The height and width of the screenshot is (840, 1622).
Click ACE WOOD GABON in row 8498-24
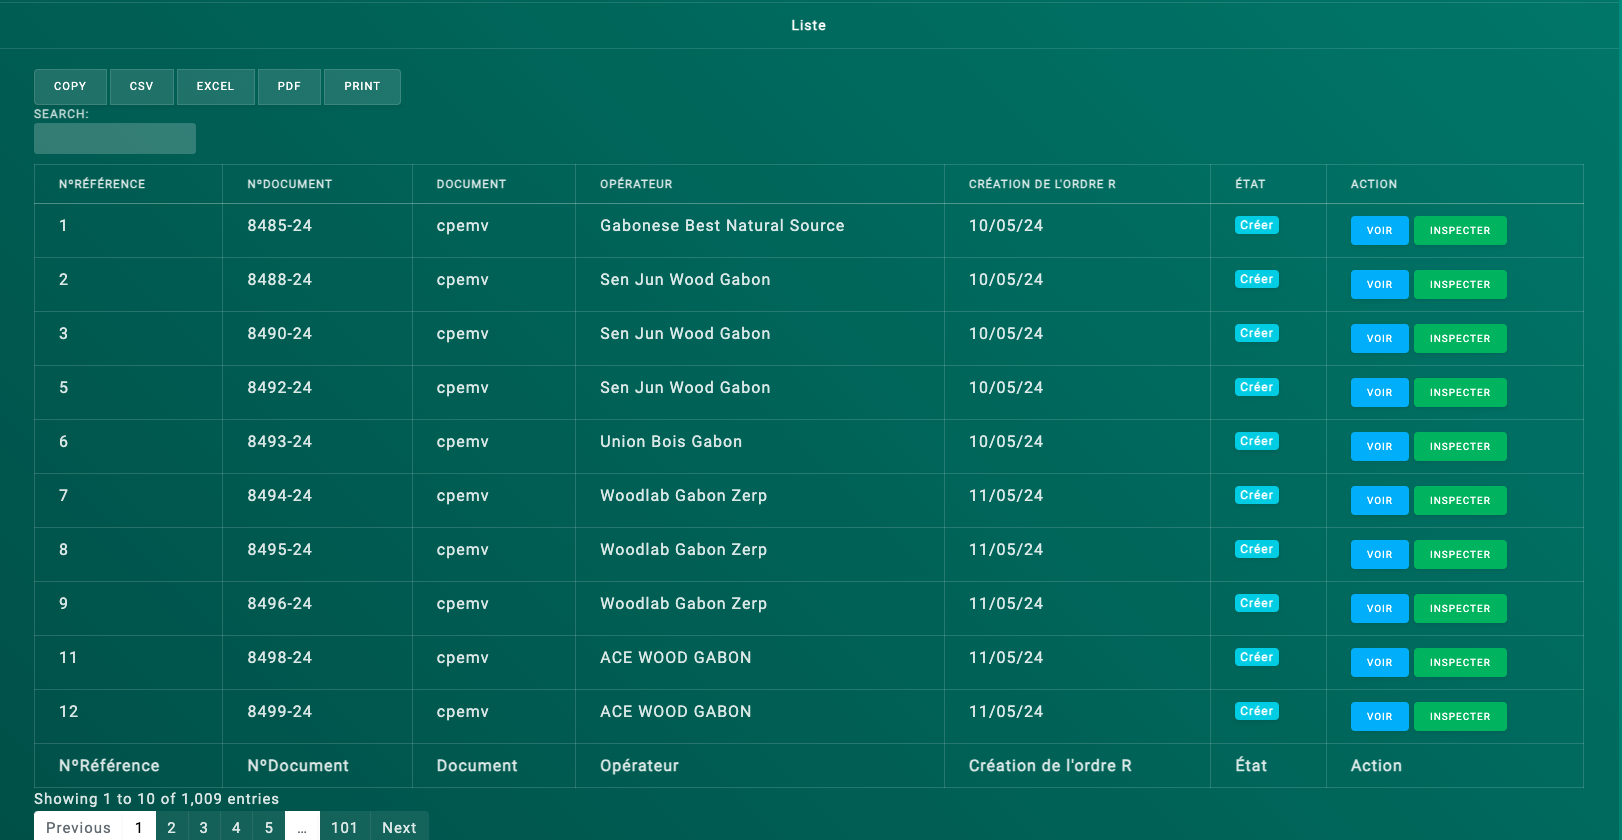pyautogui.click(x=676, y=658)
